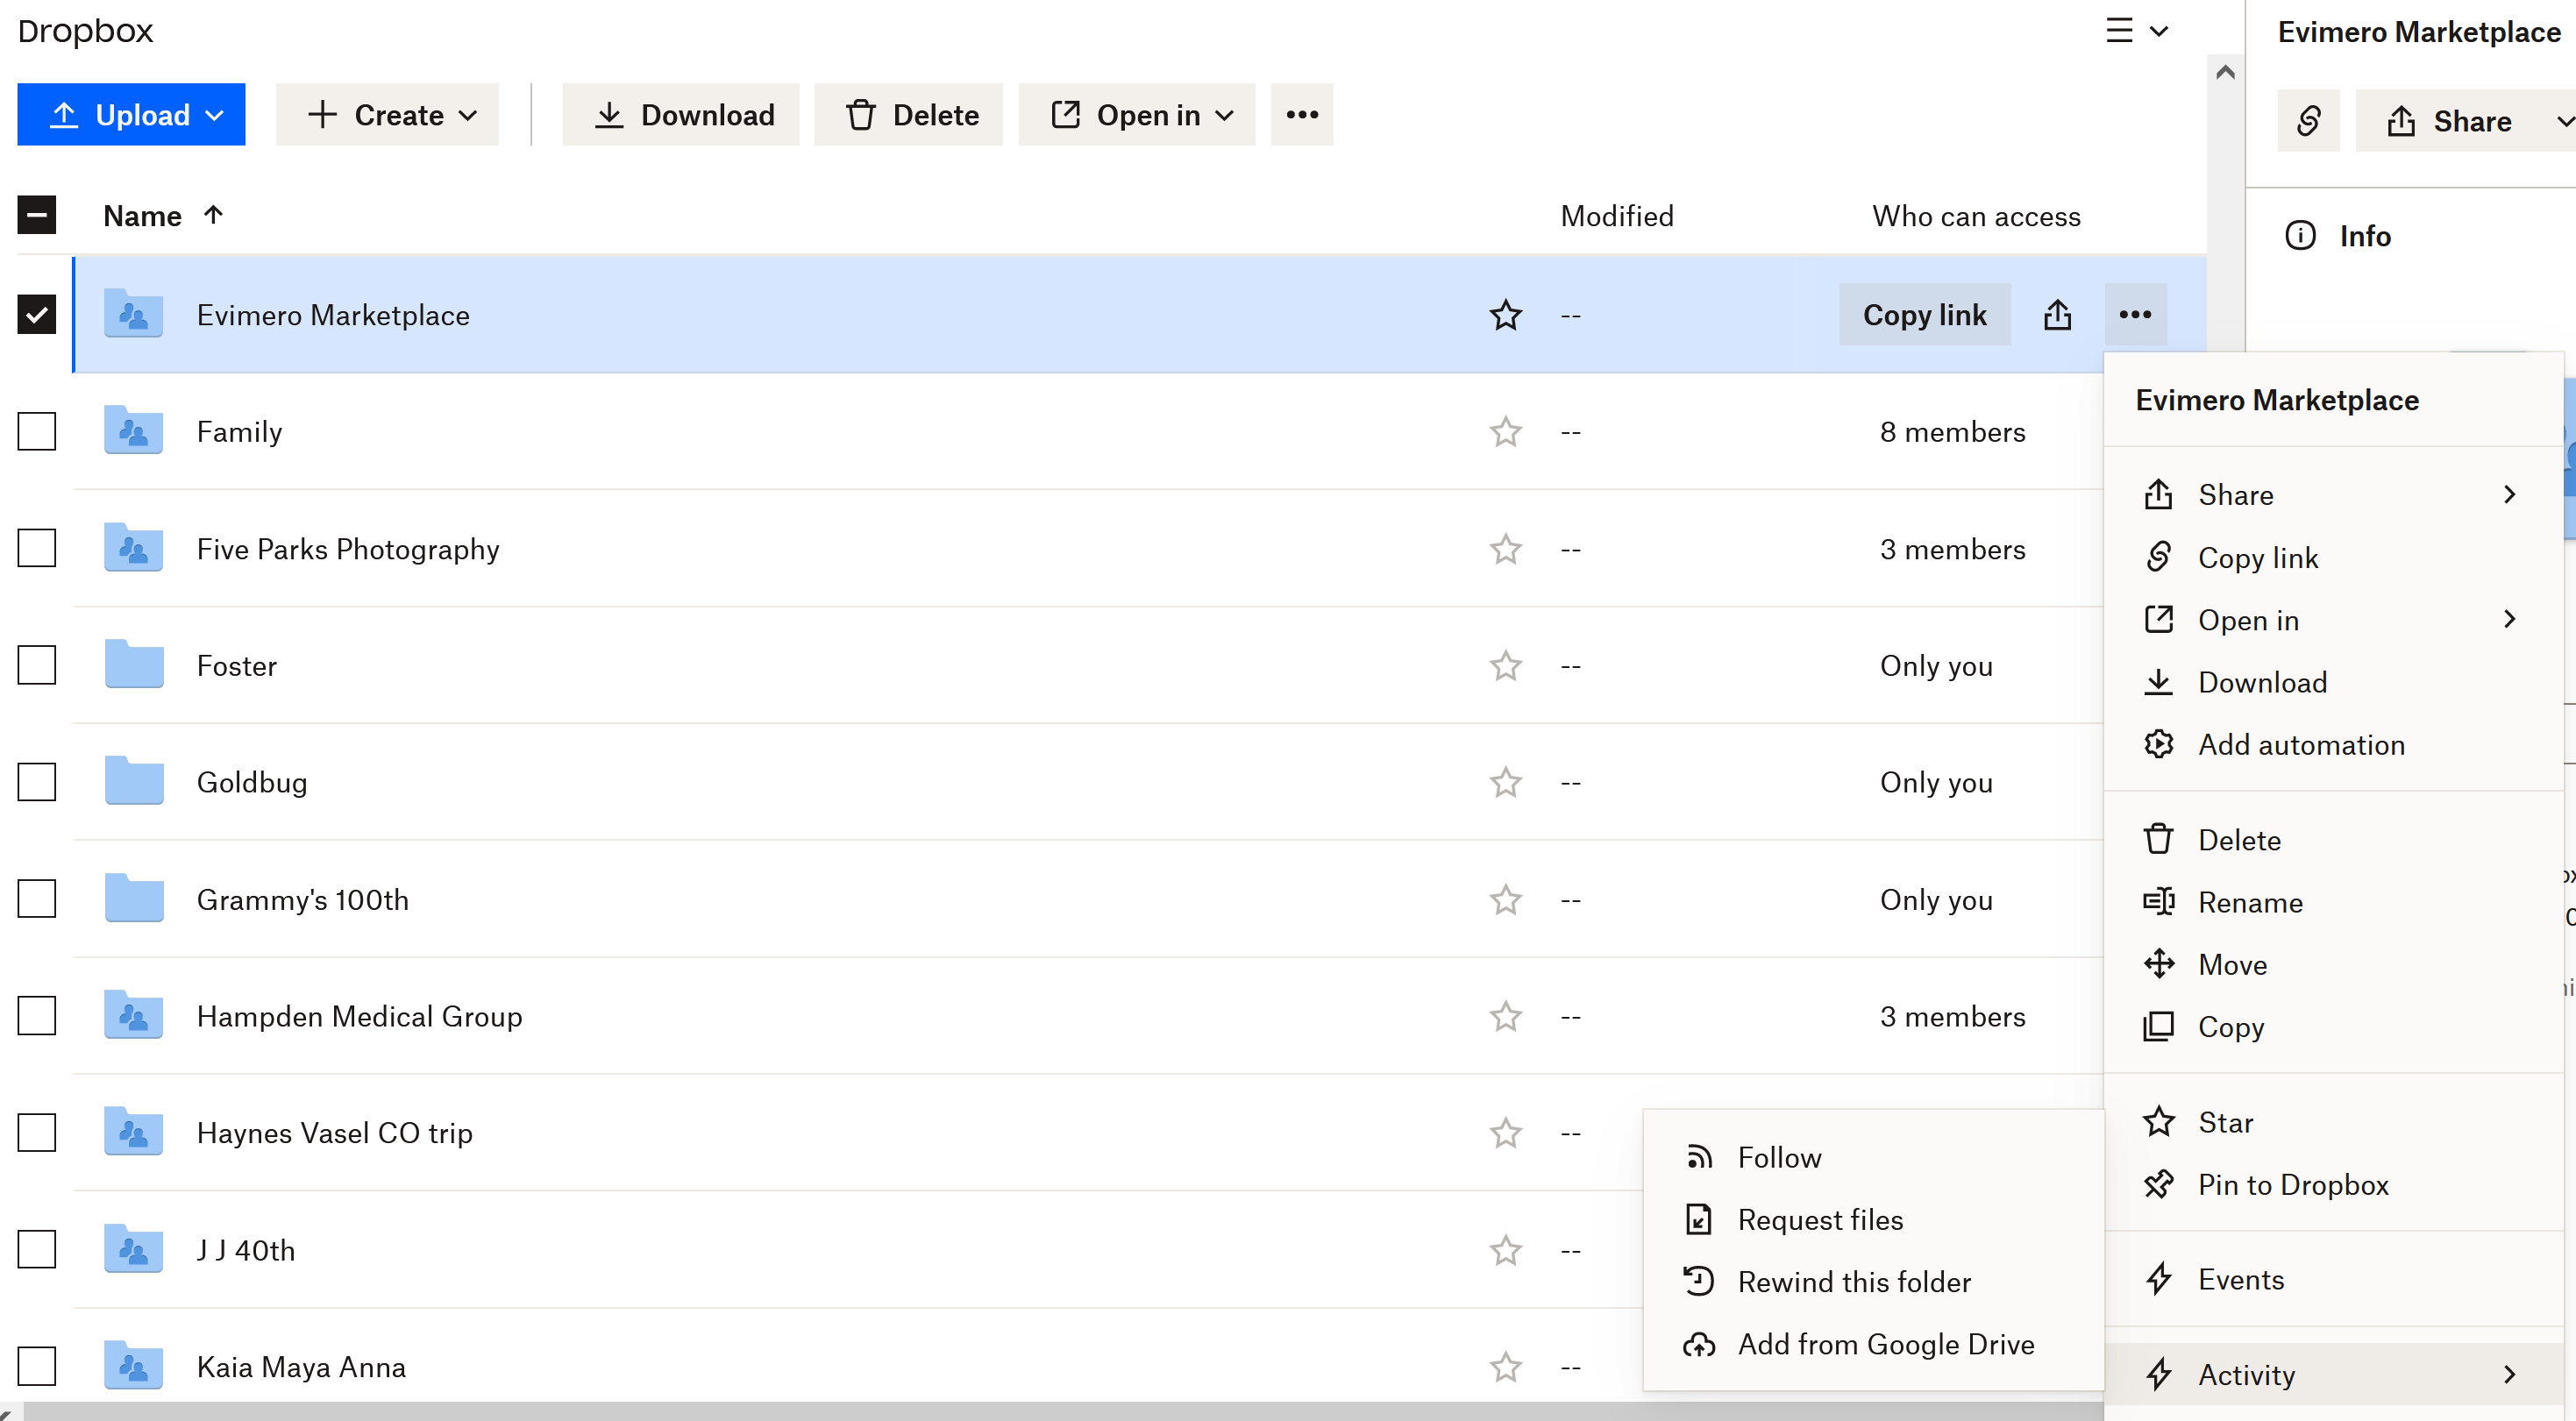Screen dimensions: 2576x1421
Task: Click the toolbar Delete button
Action: click(908, 114)
